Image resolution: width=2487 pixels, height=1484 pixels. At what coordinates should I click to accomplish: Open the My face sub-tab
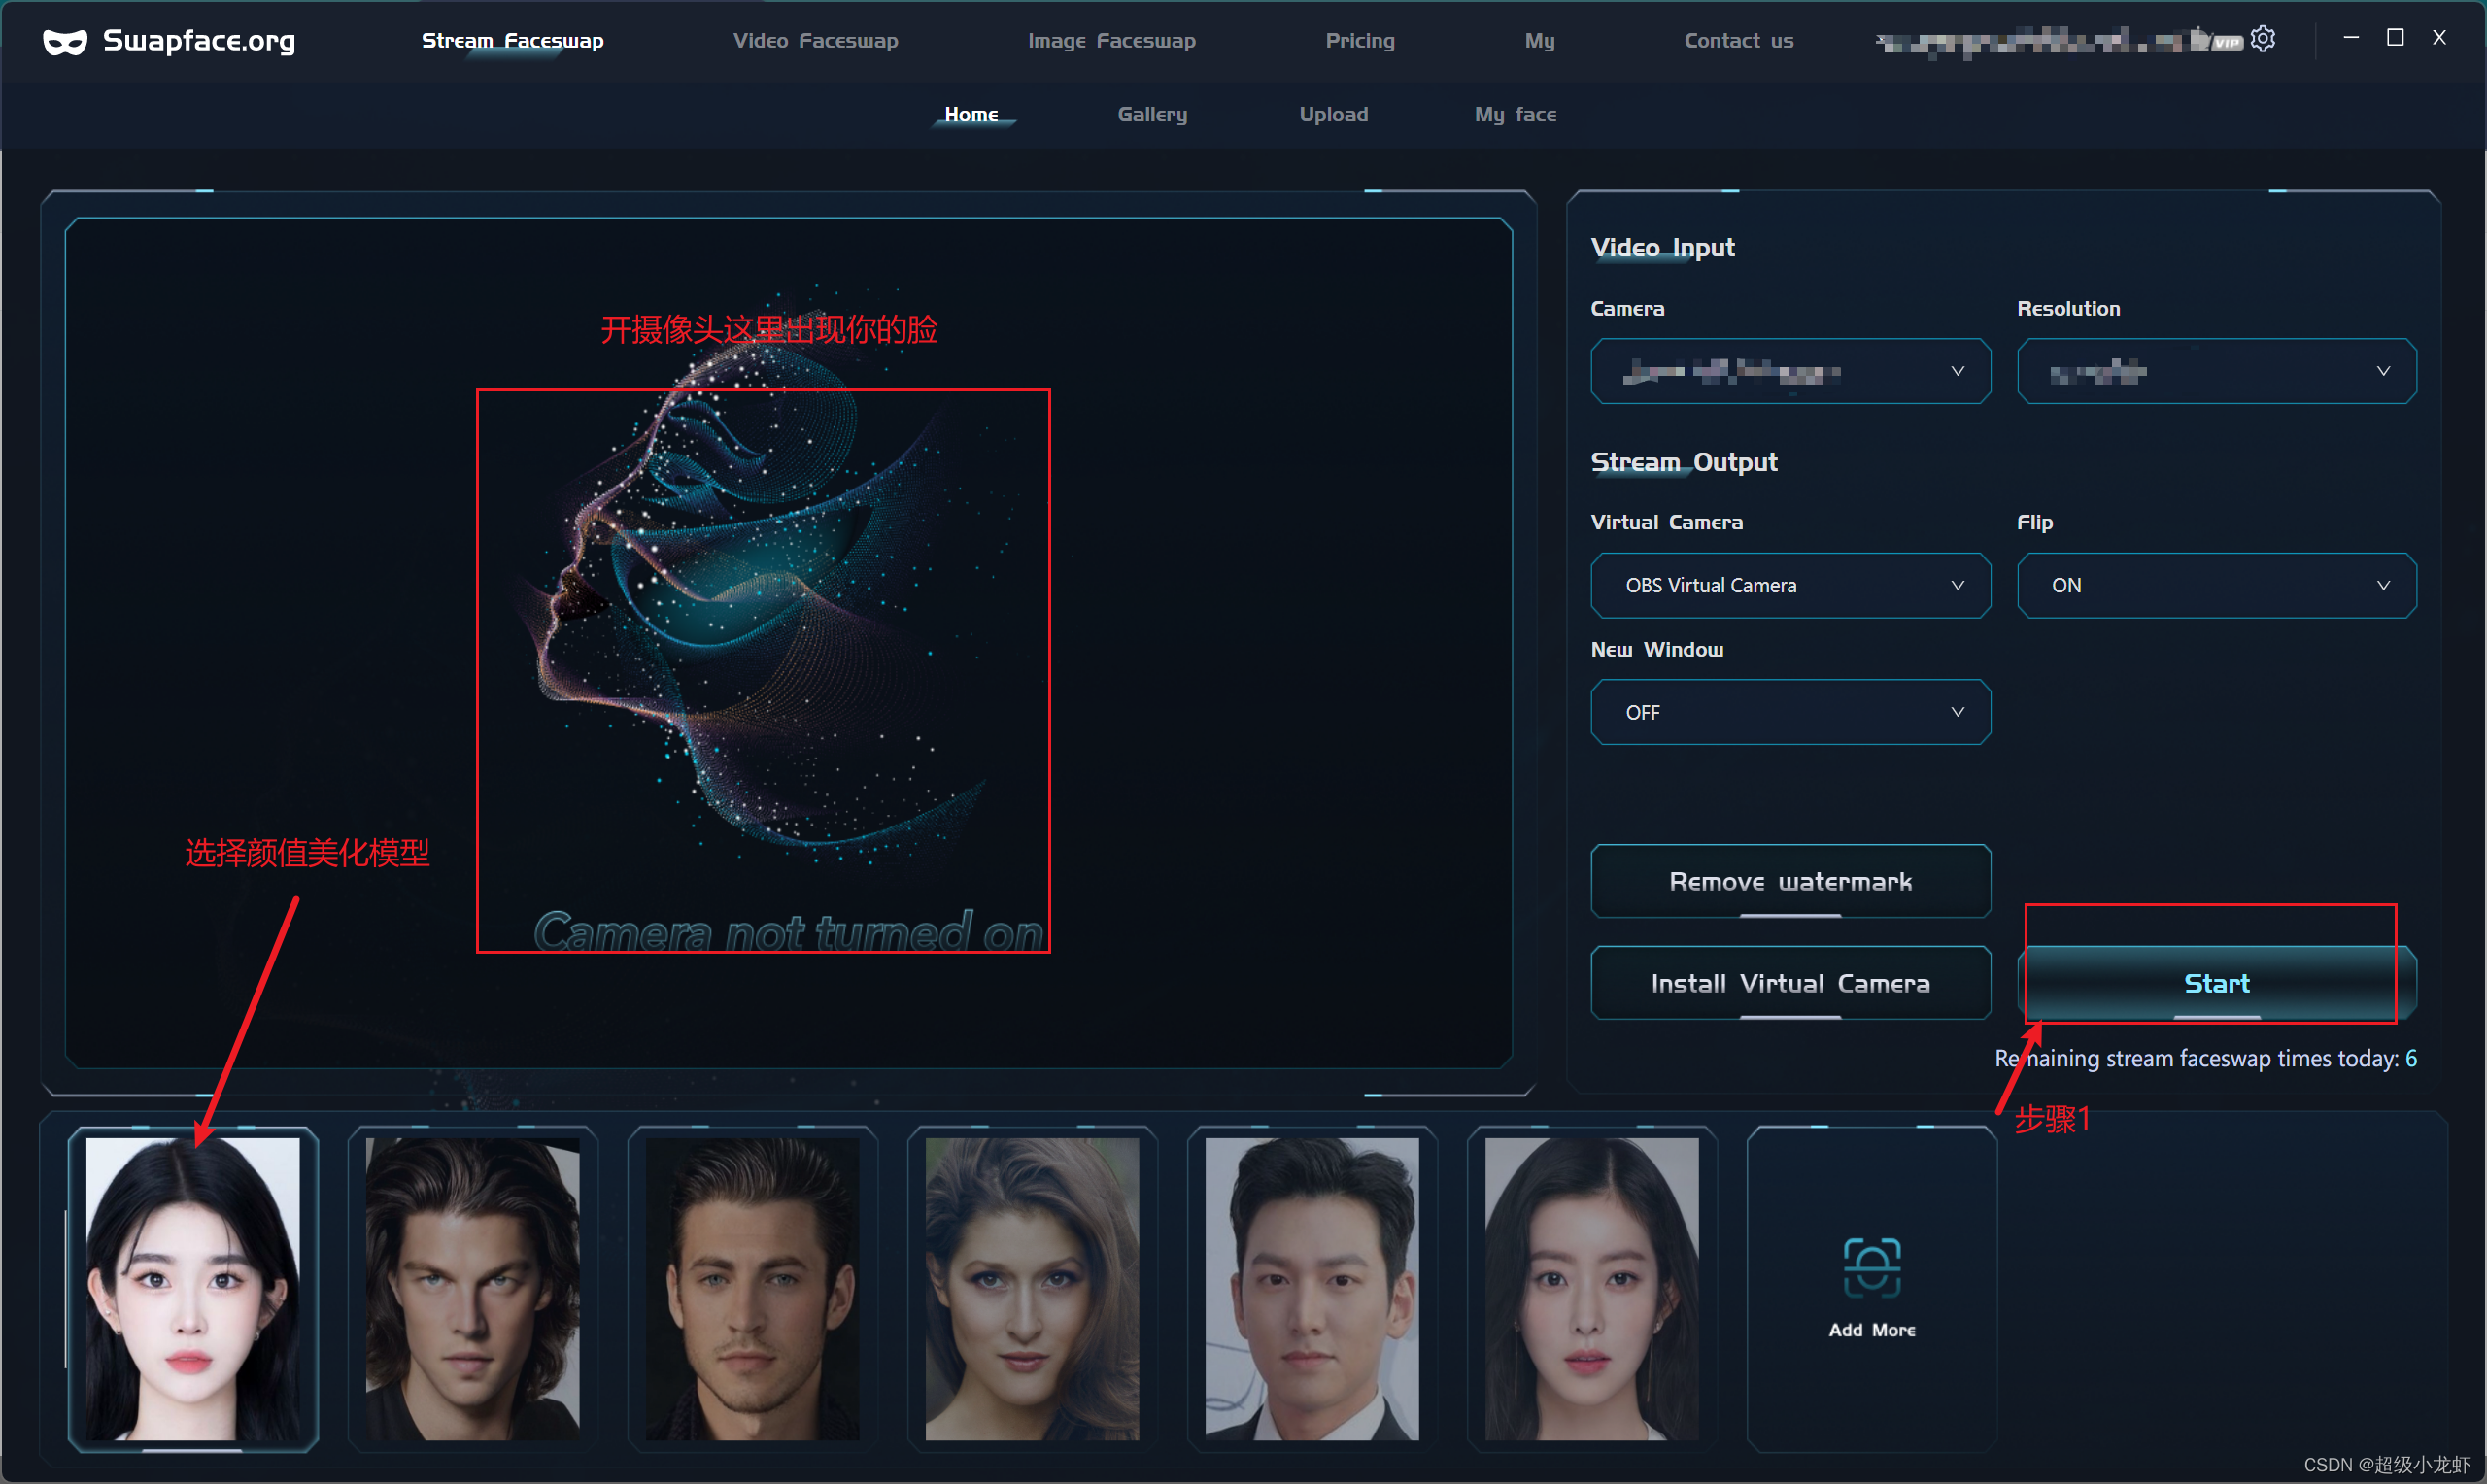point(1515,114)
